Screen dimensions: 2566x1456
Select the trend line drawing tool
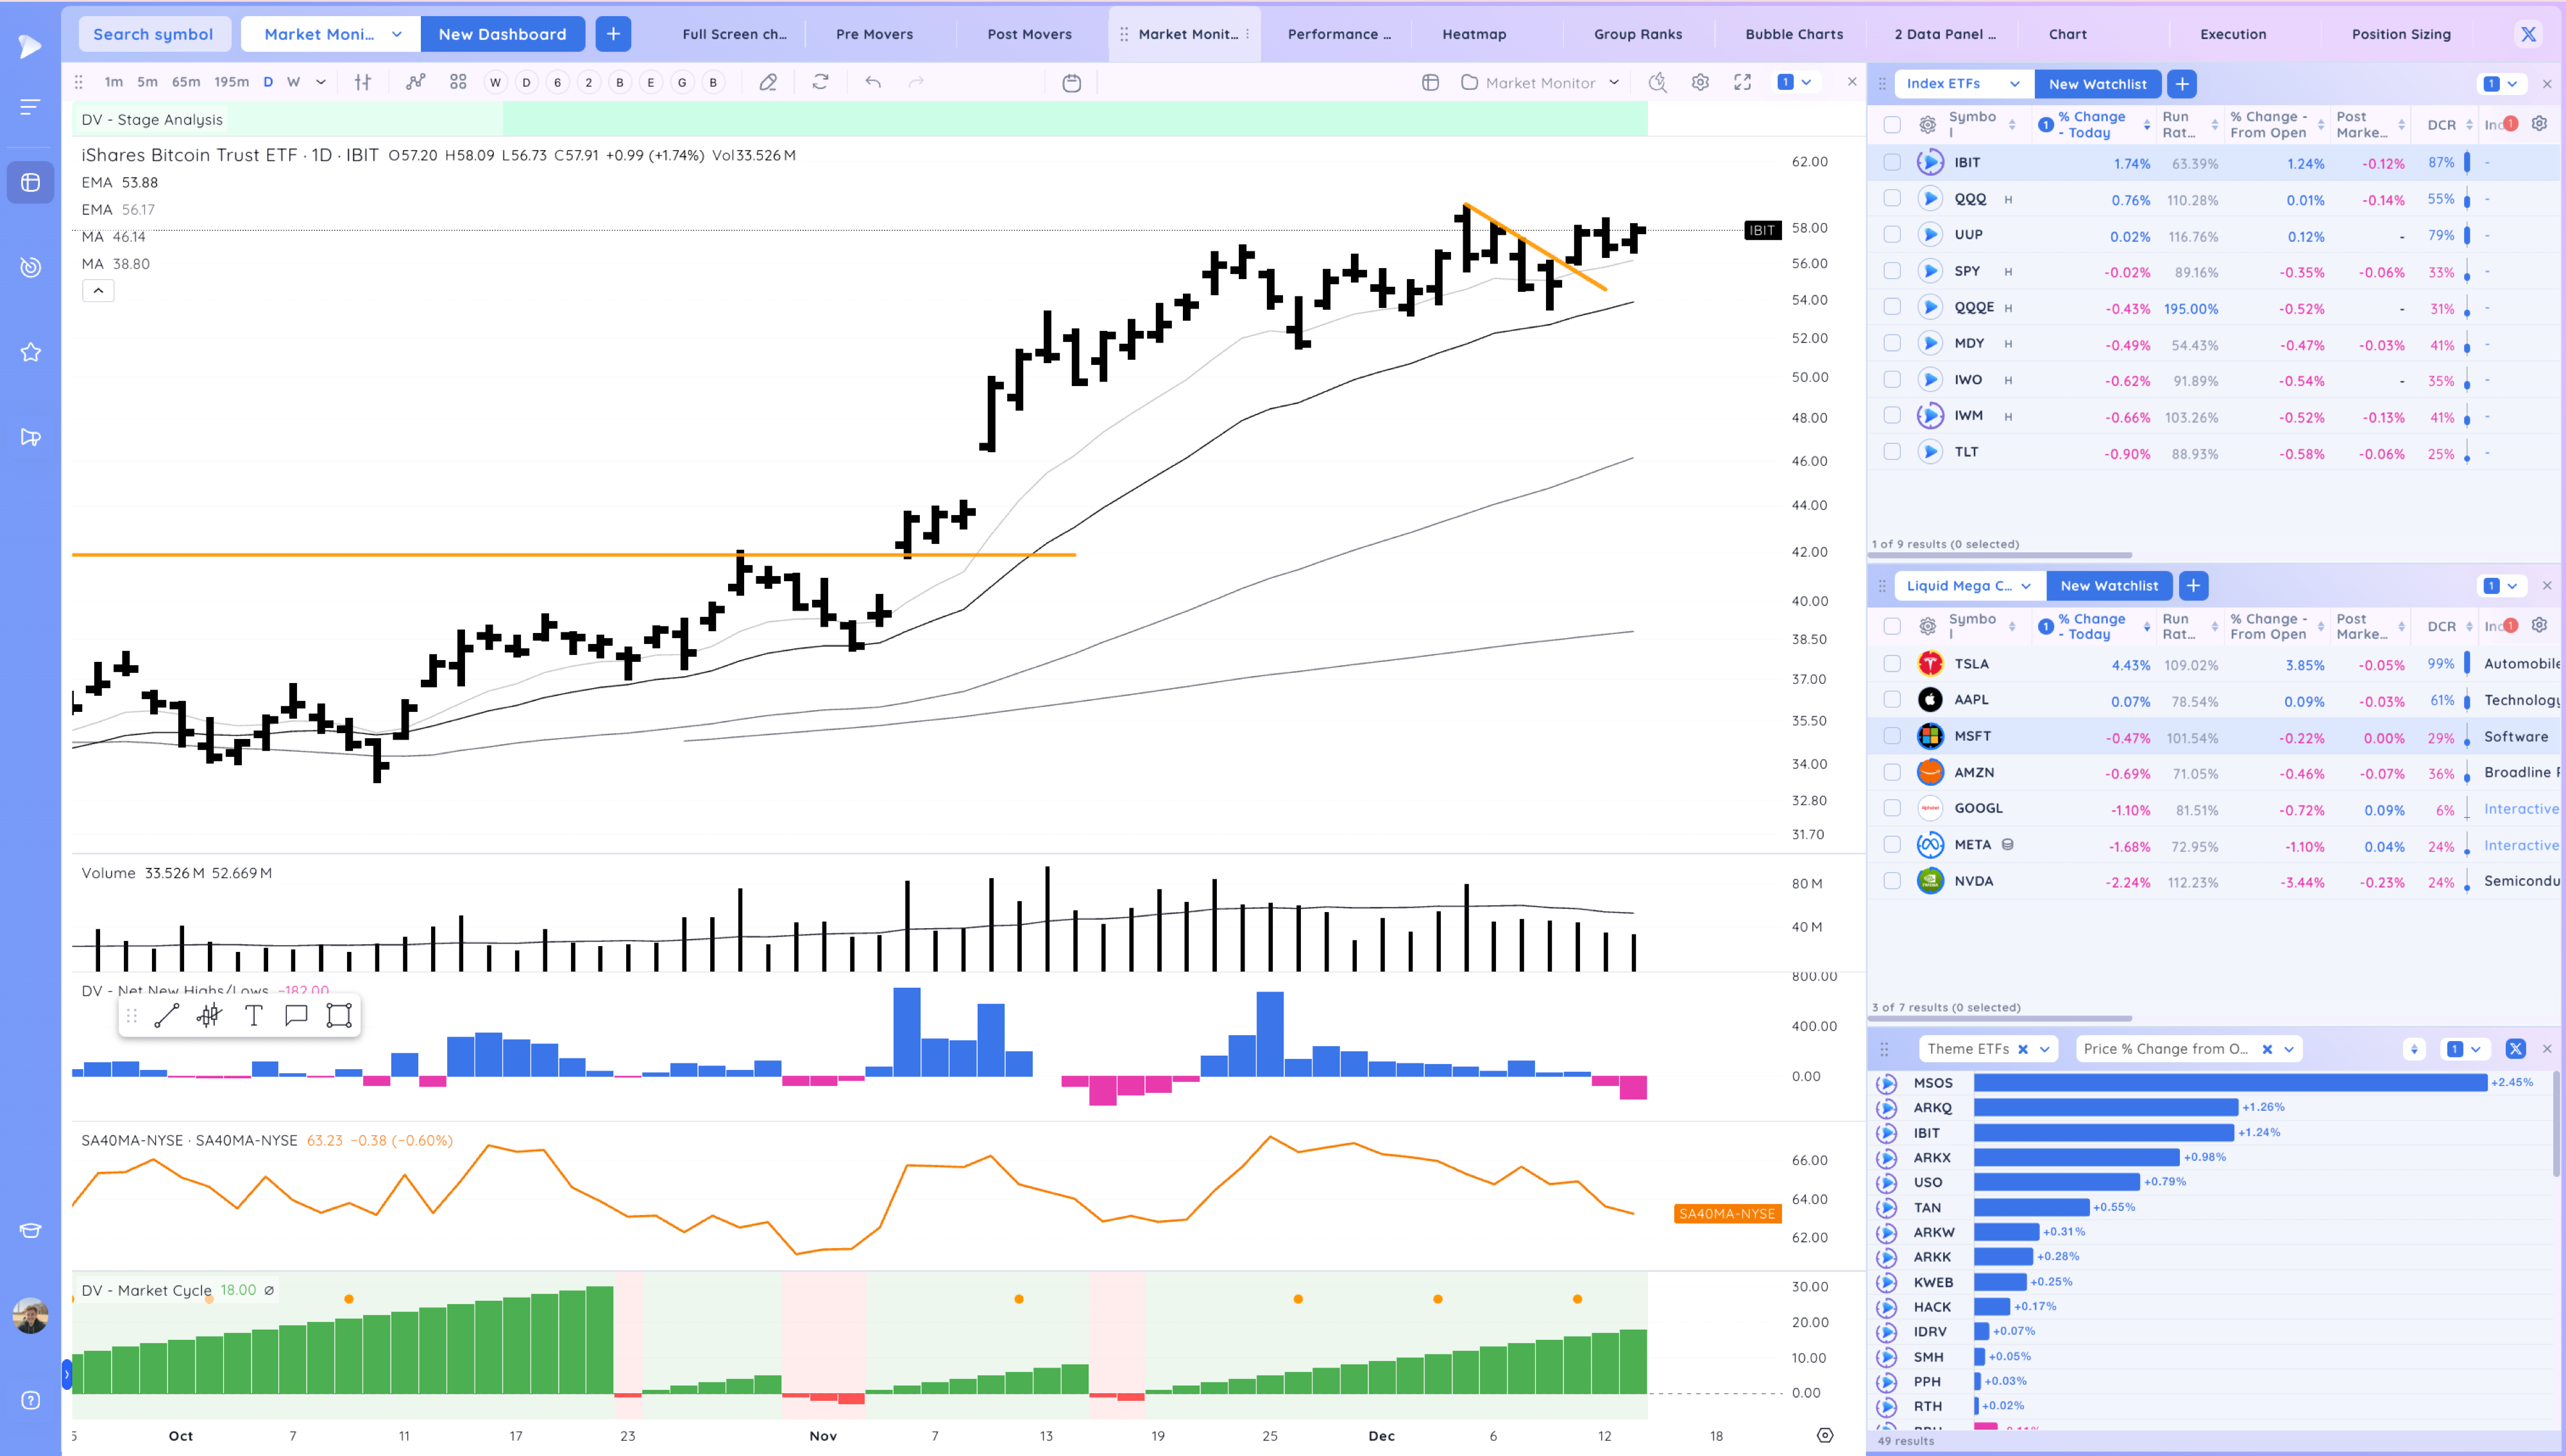[x=167, y=1016]
